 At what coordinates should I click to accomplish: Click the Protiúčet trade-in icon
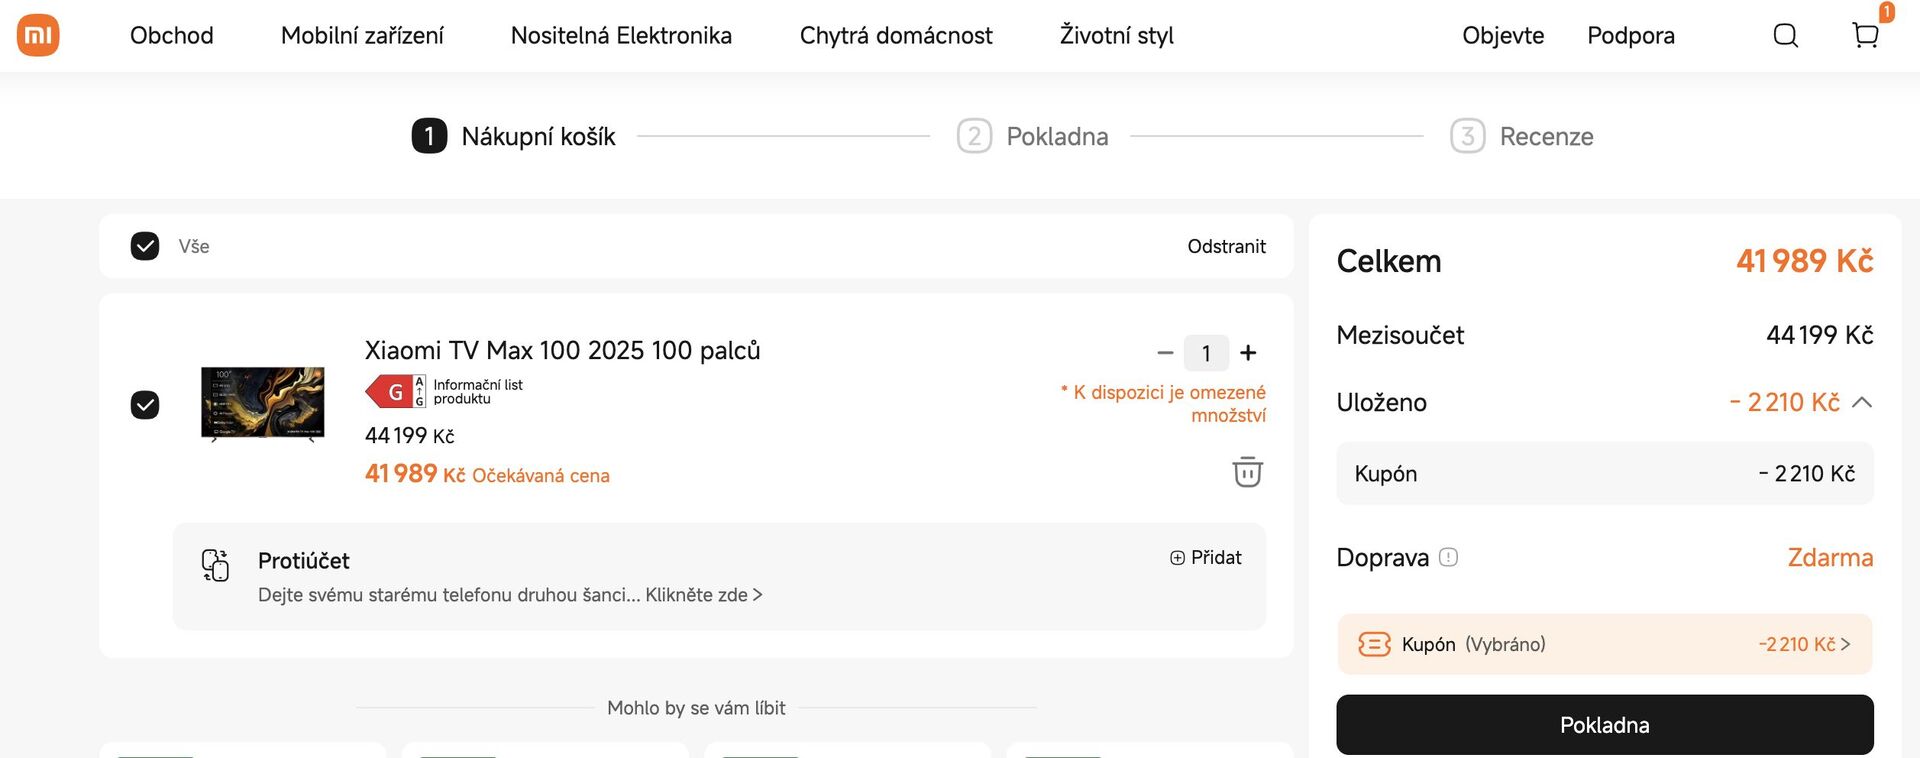(215, 565)
